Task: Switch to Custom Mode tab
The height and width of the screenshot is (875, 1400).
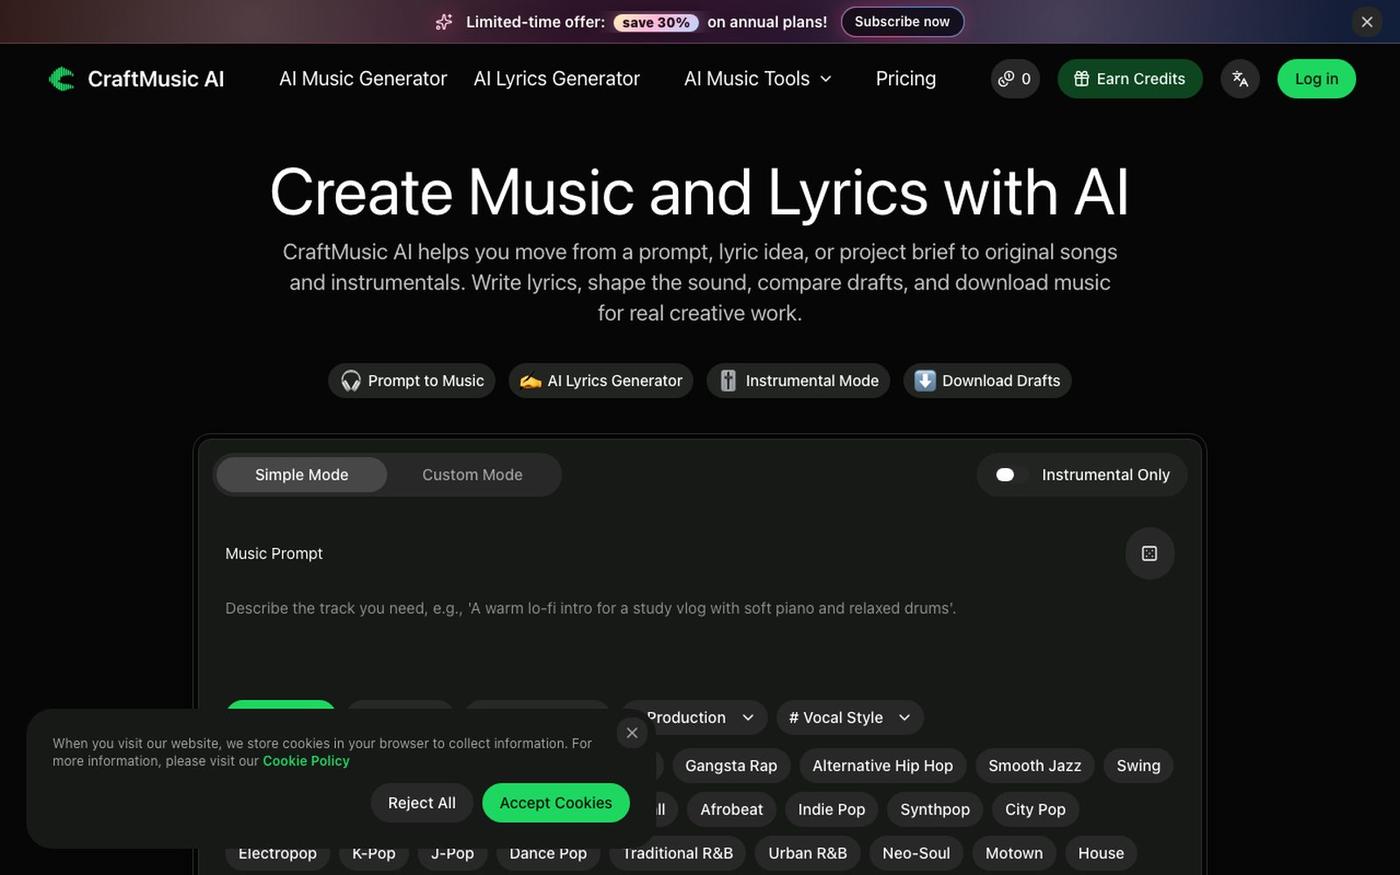Action: (x=472, y=475)
